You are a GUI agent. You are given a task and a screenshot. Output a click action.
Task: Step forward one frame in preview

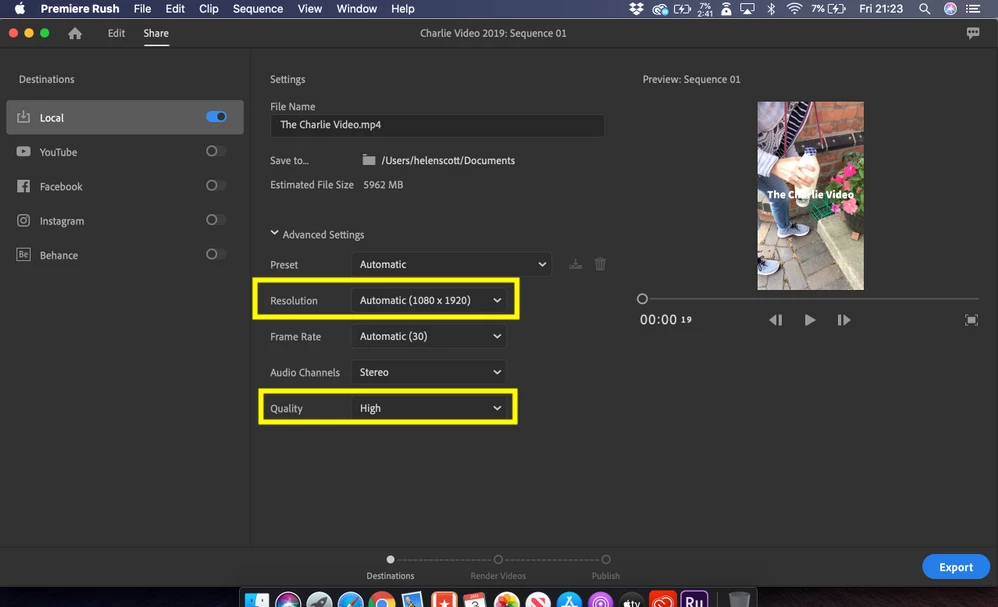(843, 320)
